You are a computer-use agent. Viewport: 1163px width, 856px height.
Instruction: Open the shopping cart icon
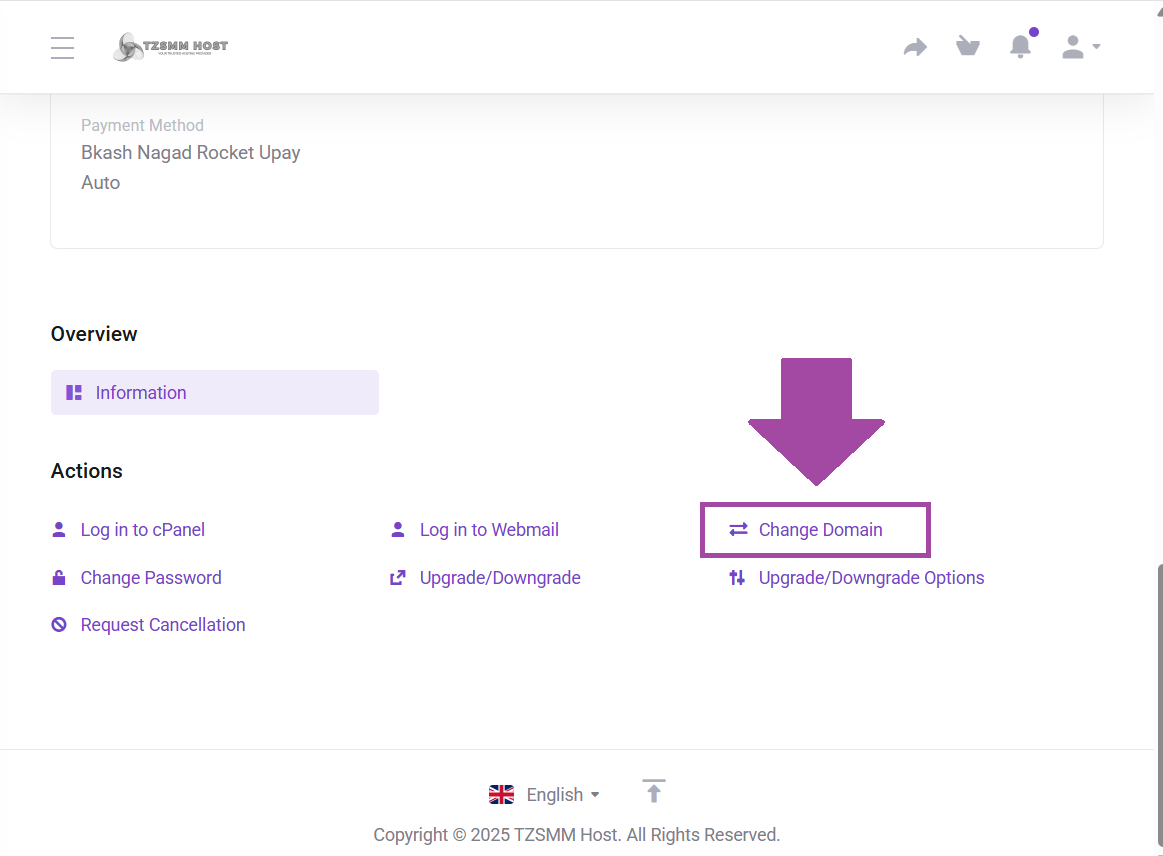(967, 46)
